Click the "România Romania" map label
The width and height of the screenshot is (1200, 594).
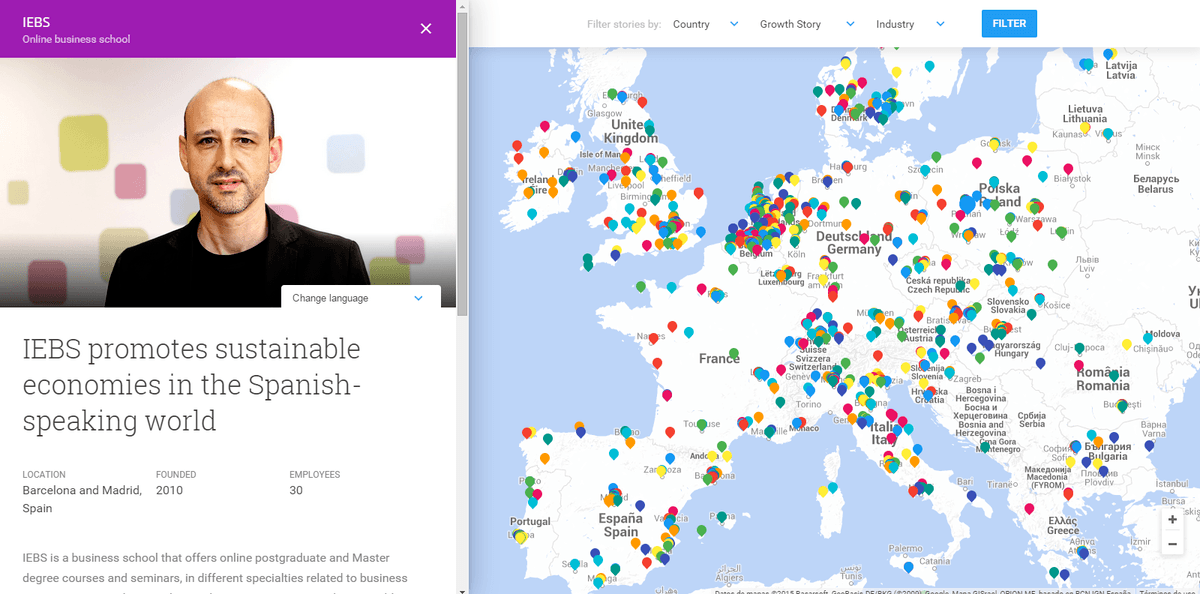[x=1103, y=379]
